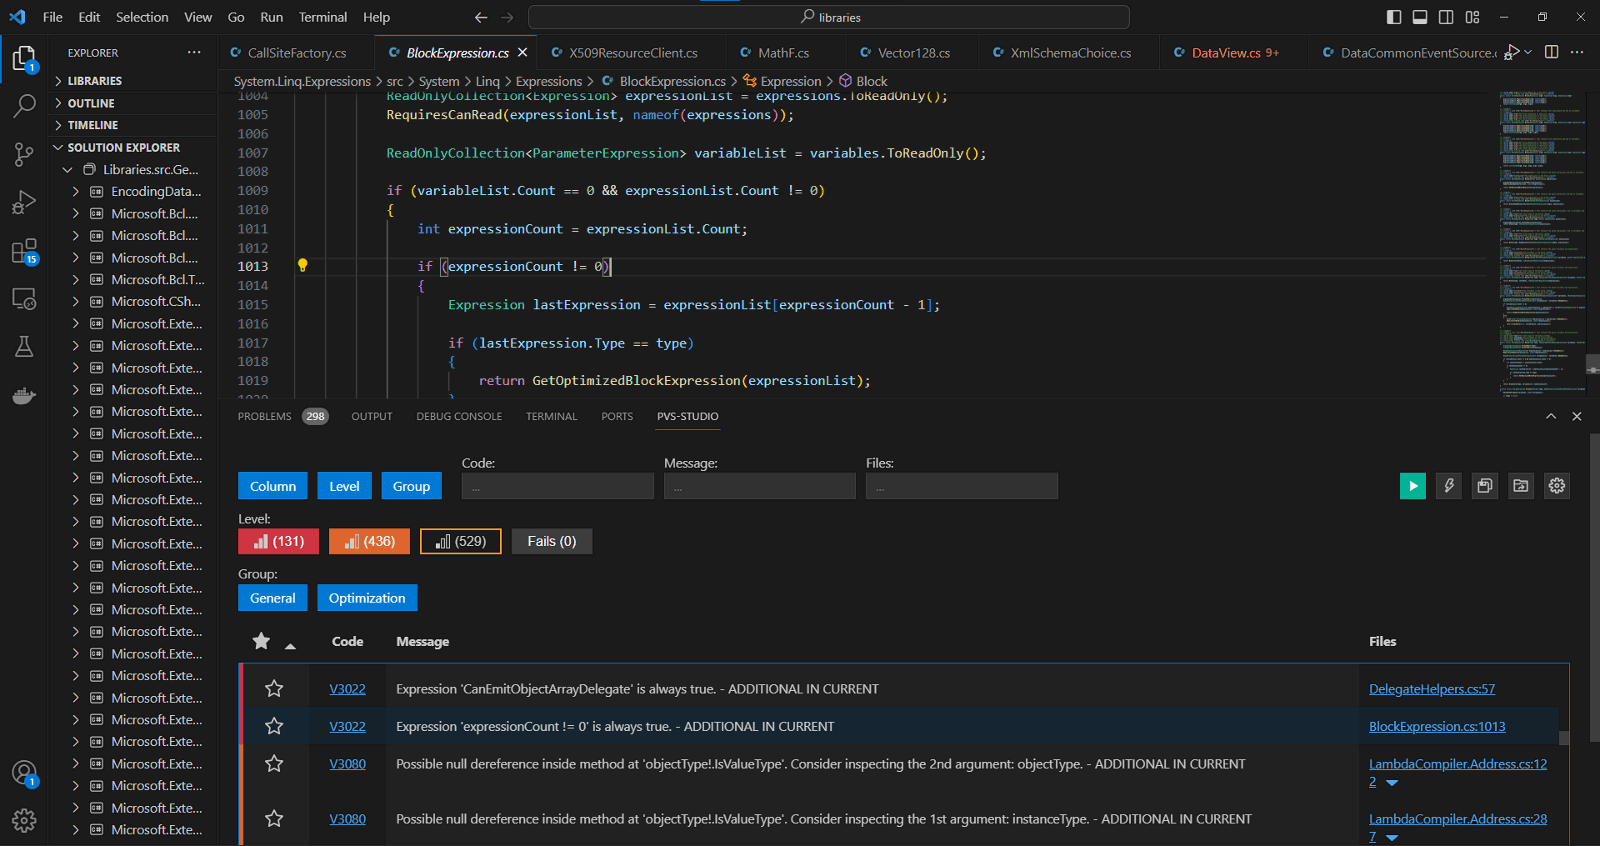This screenshot has height=846, width=1600.
Task: Open BlockExpression.cs:1013 file link
Action: click(1436, 727)
